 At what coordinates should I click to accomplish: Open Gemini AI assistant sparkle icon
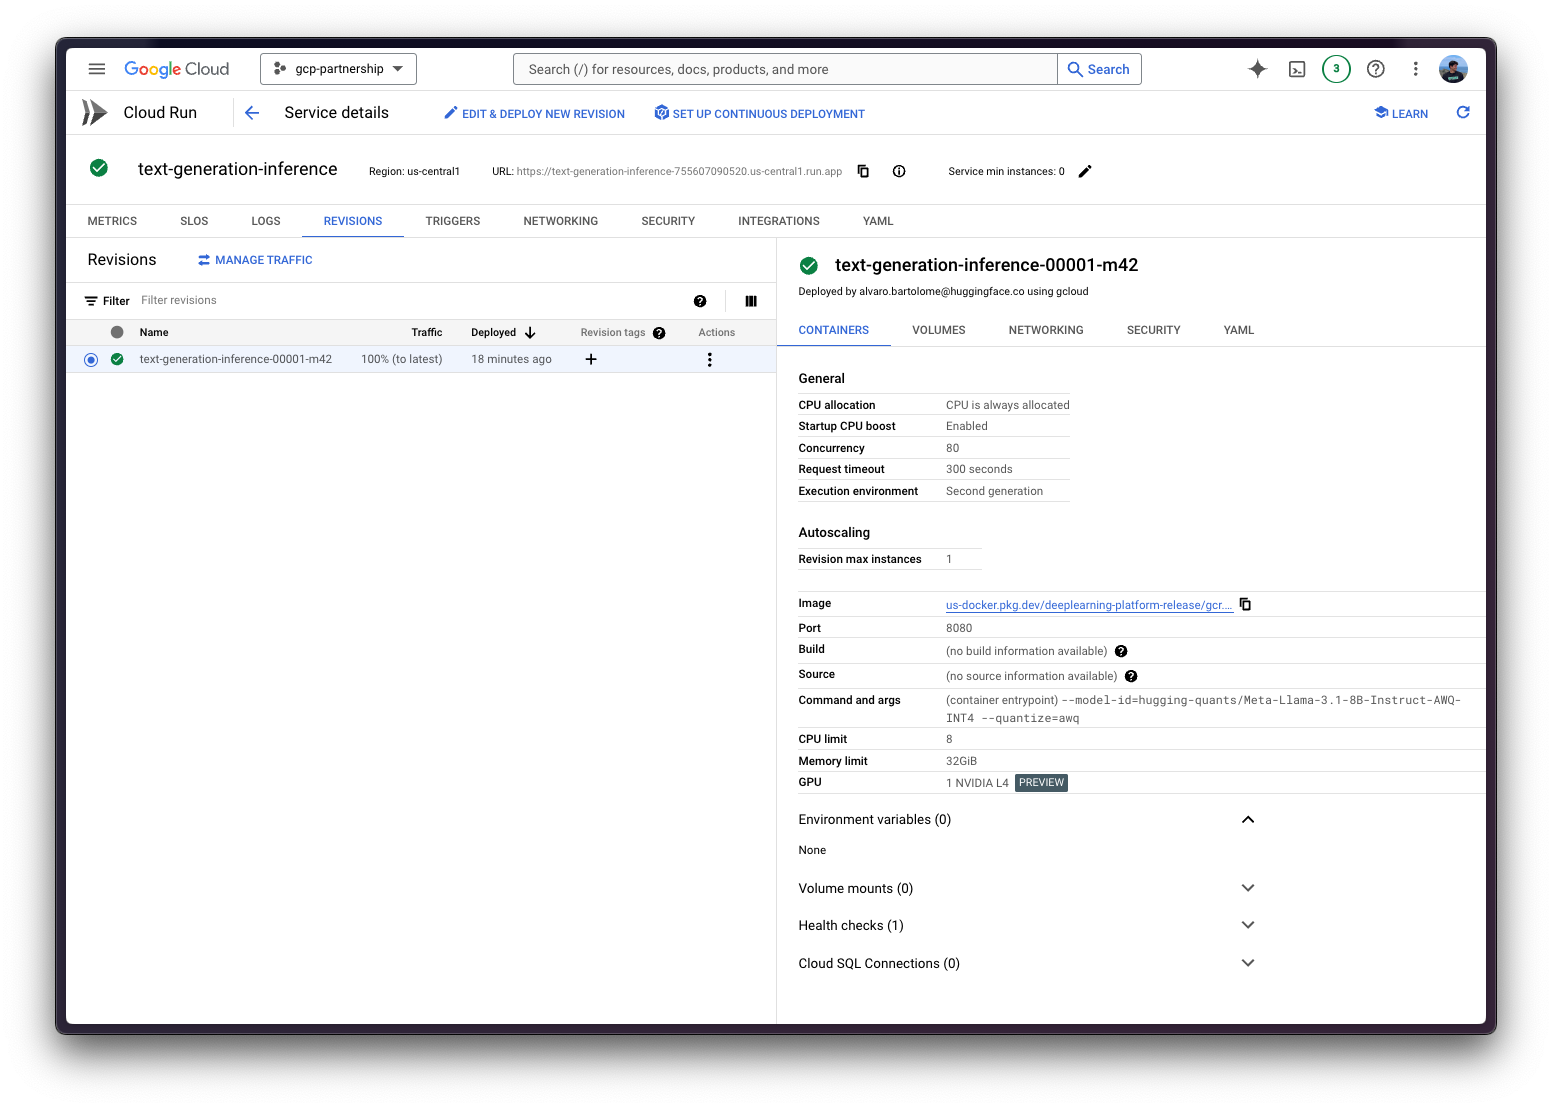(1257, 69)
